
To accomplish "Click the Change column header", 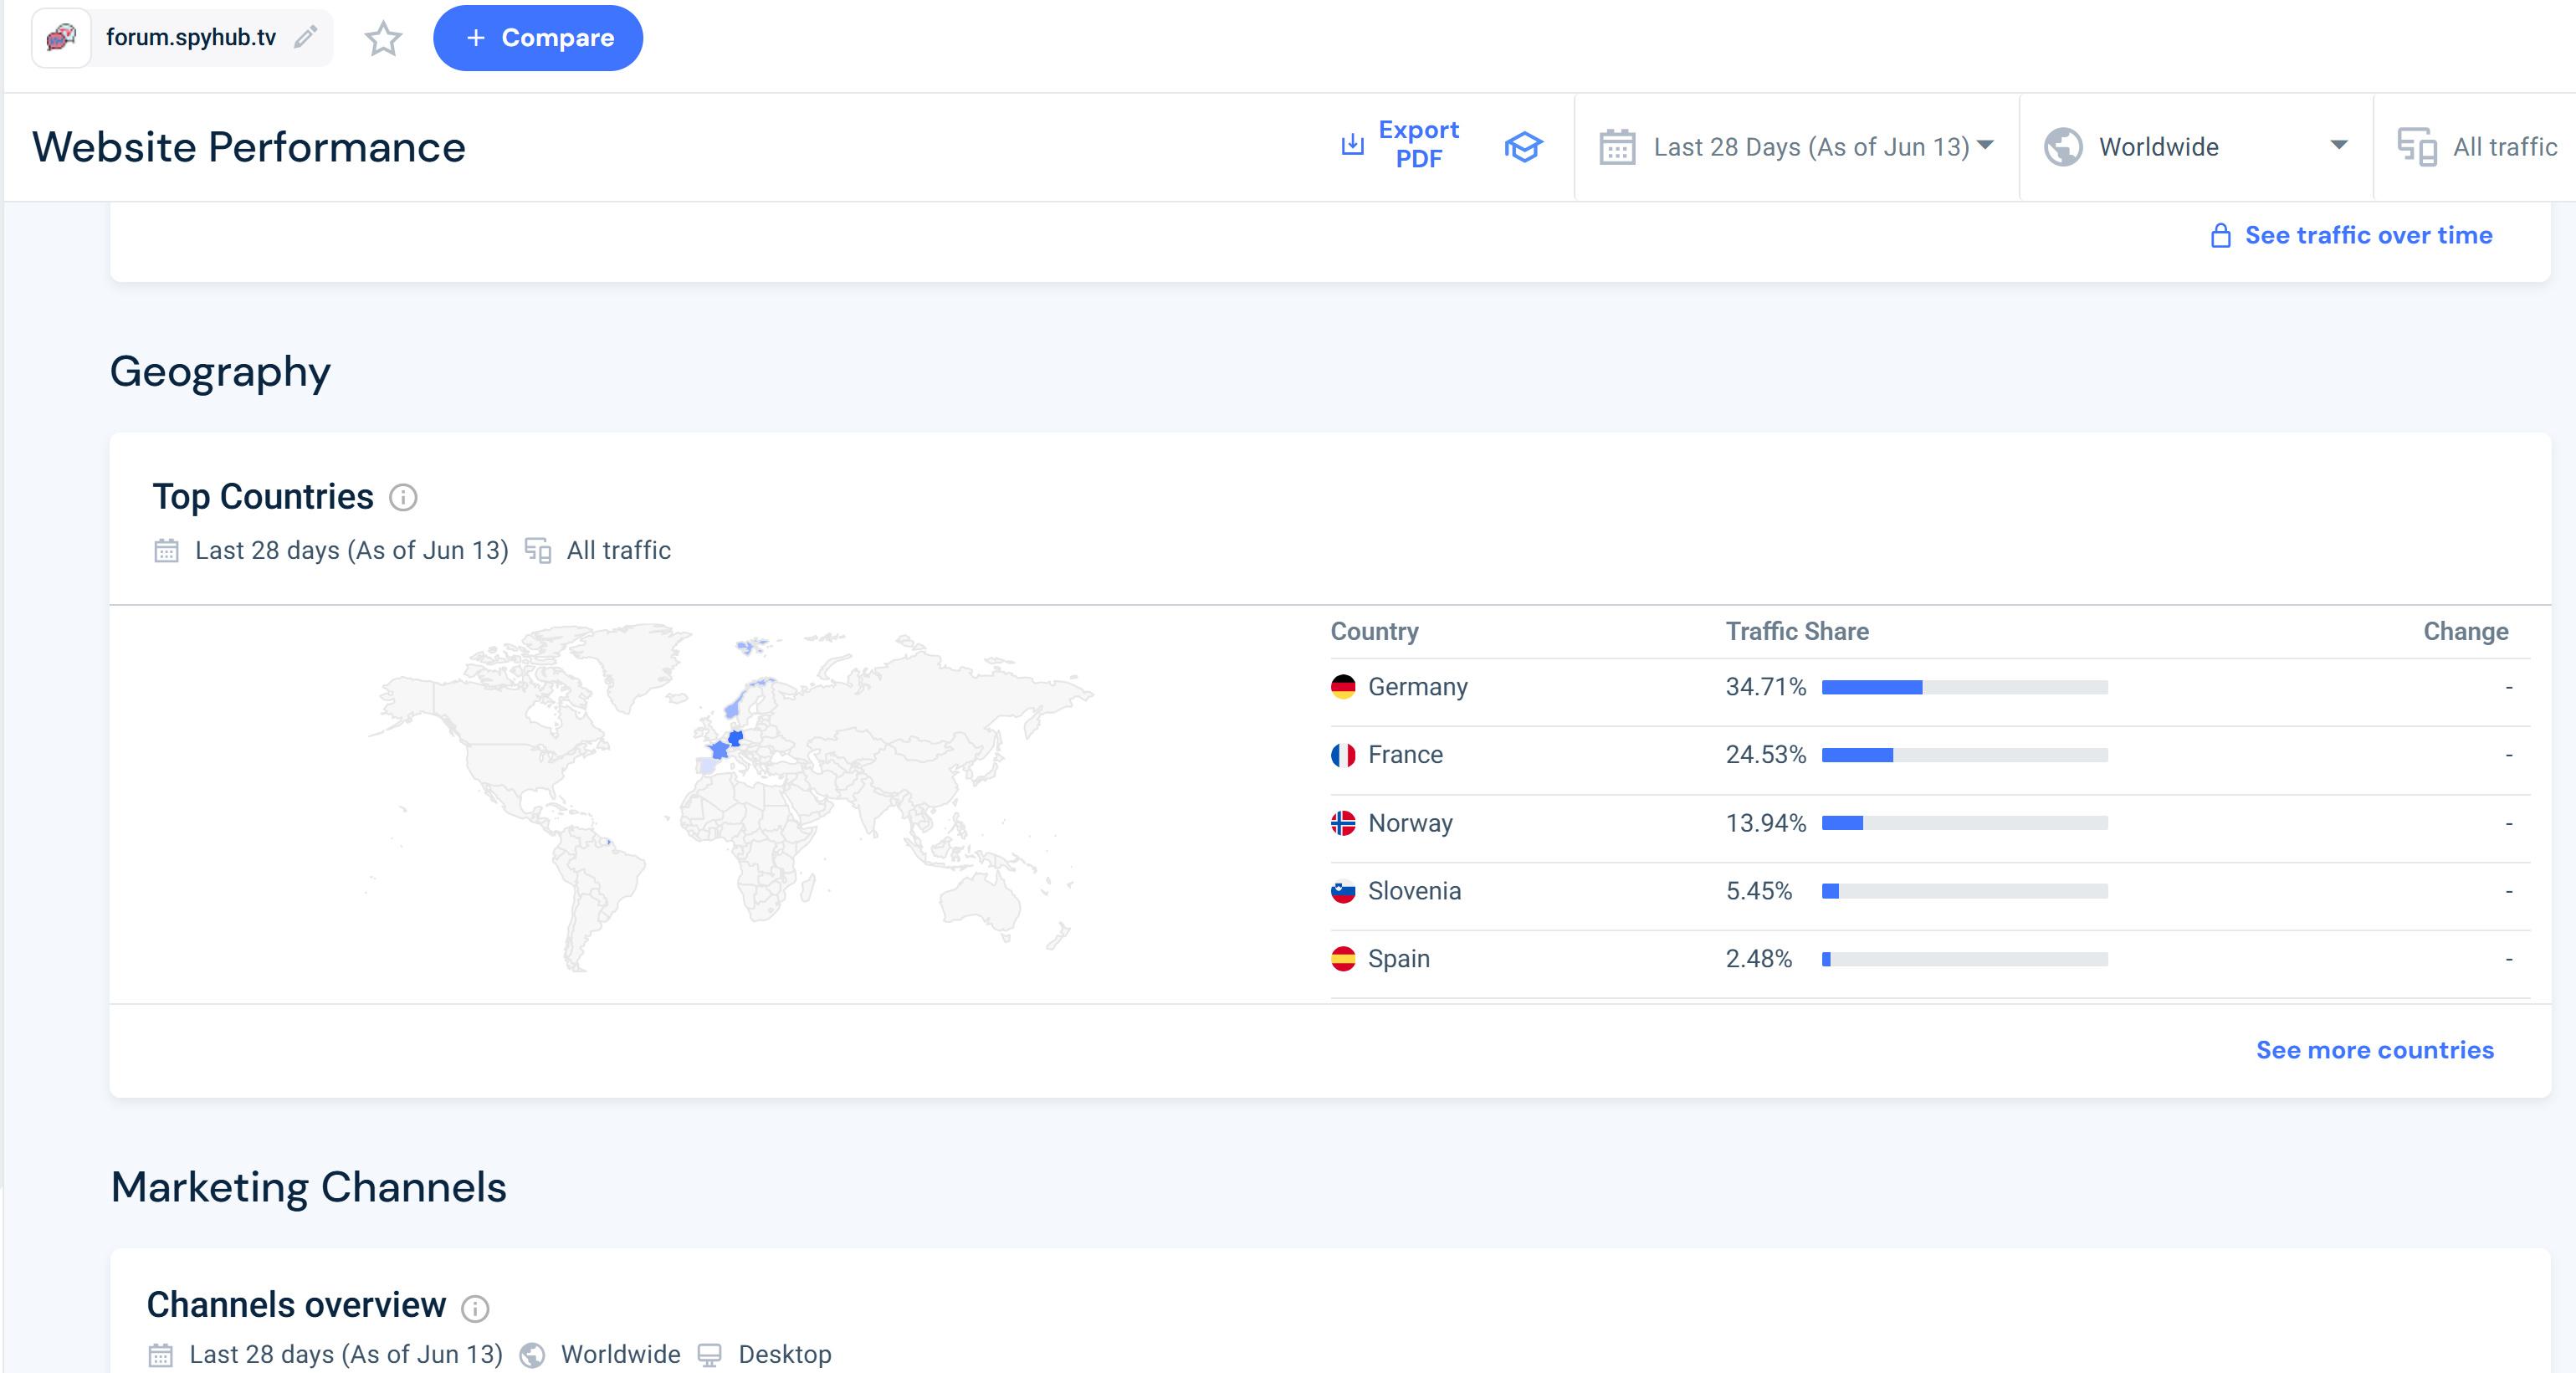I will pyautogui.click(x=2465, y=631).
